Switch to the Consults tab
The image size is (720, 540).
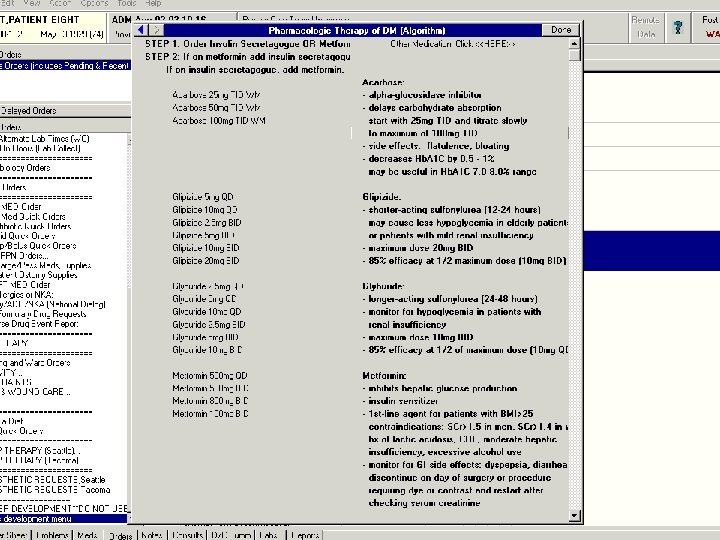pos(187,535)
